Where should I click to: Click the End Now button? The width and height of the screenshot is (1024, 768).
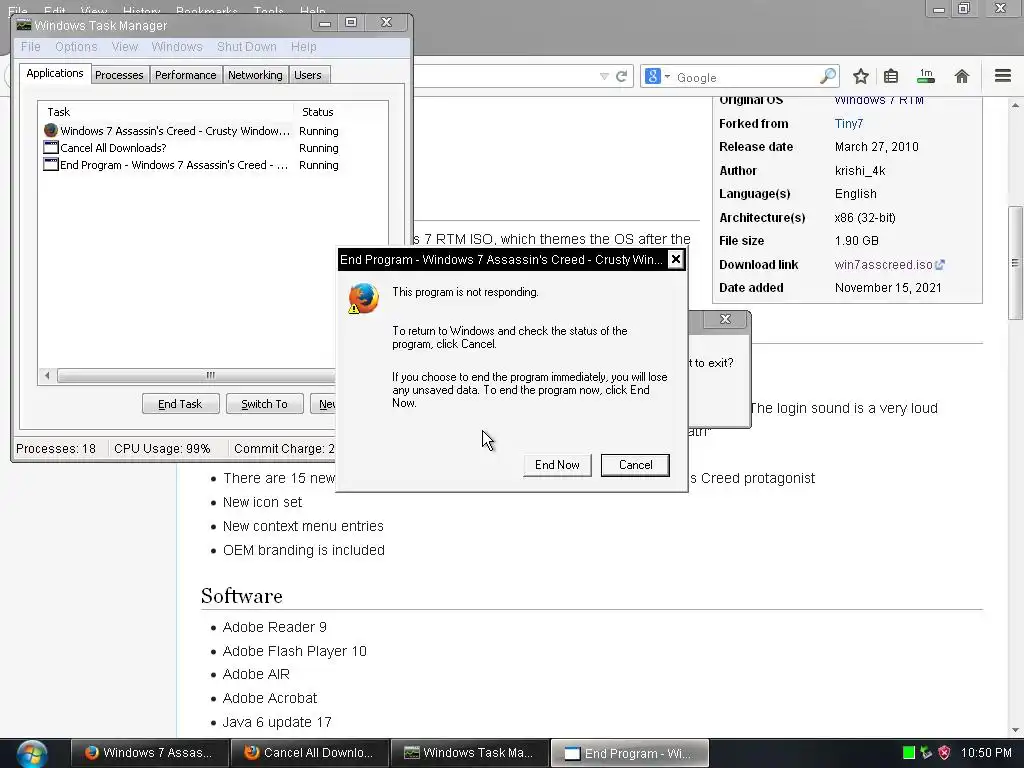pyautogui.click(x=557, y=465)
